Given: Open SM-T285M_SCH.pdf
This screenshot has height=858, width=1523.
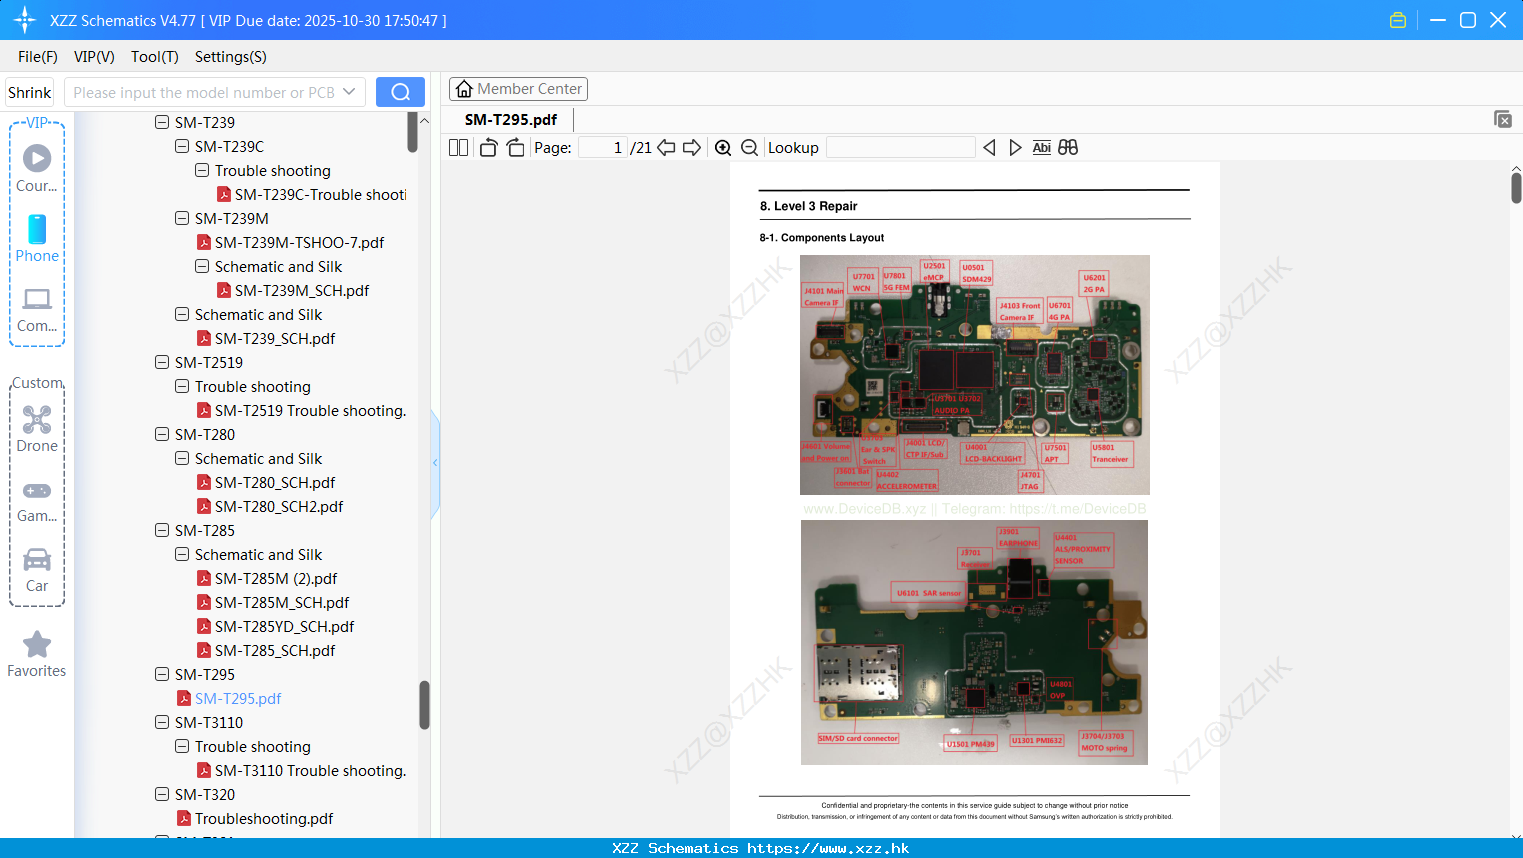Looking at the screenshot, I should point(282,602).
